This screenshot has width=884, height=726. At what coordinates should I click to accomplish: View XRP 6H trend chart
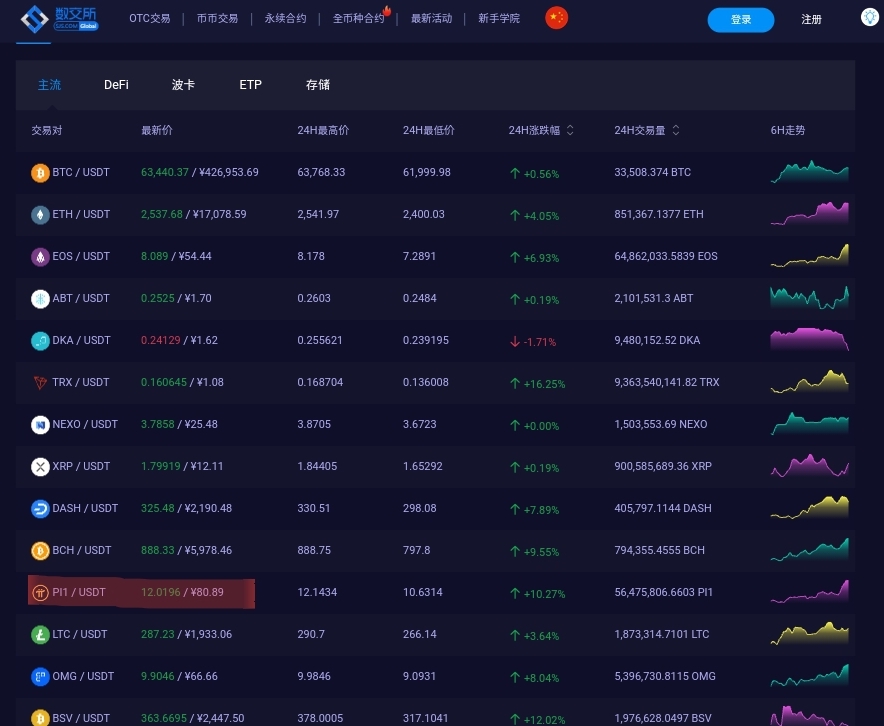click(x=809, y=466)
